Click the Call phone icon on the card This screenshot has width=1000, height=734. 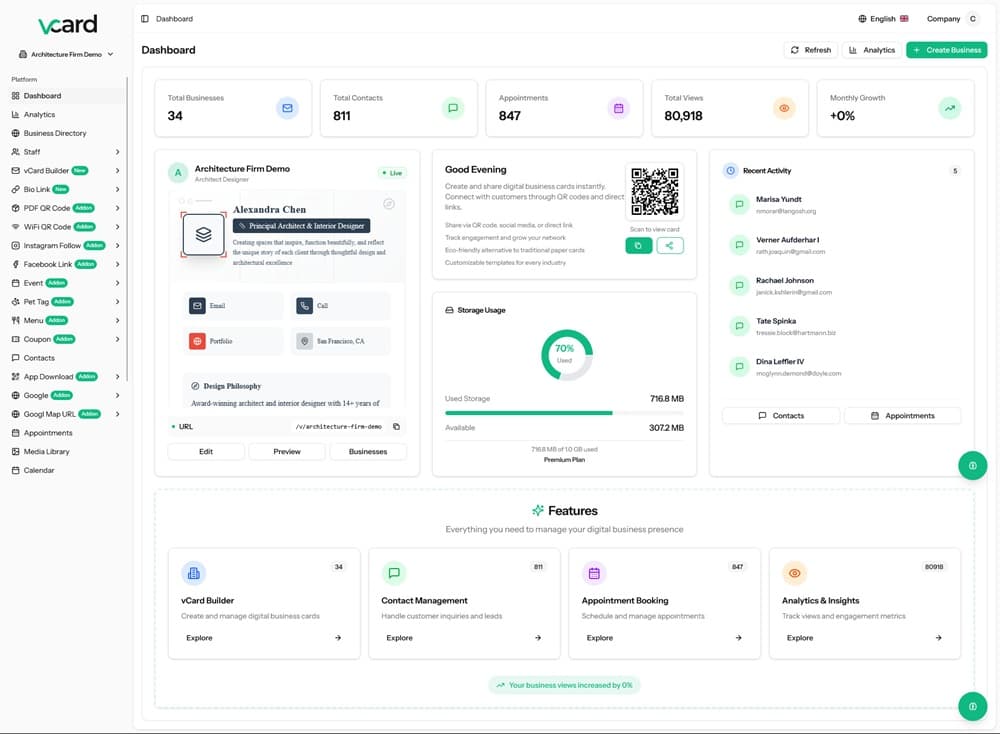coord(304,306)
